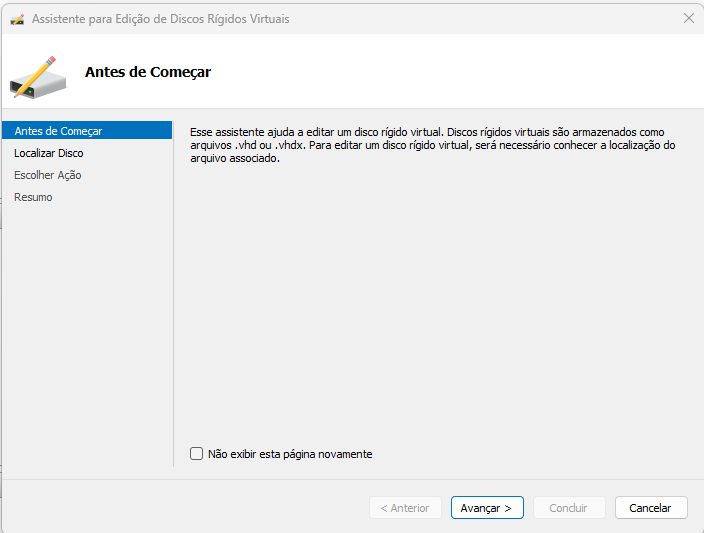Click the window title text in title bar
This screenshot has height=533, width=704.
tap(161, 19)
